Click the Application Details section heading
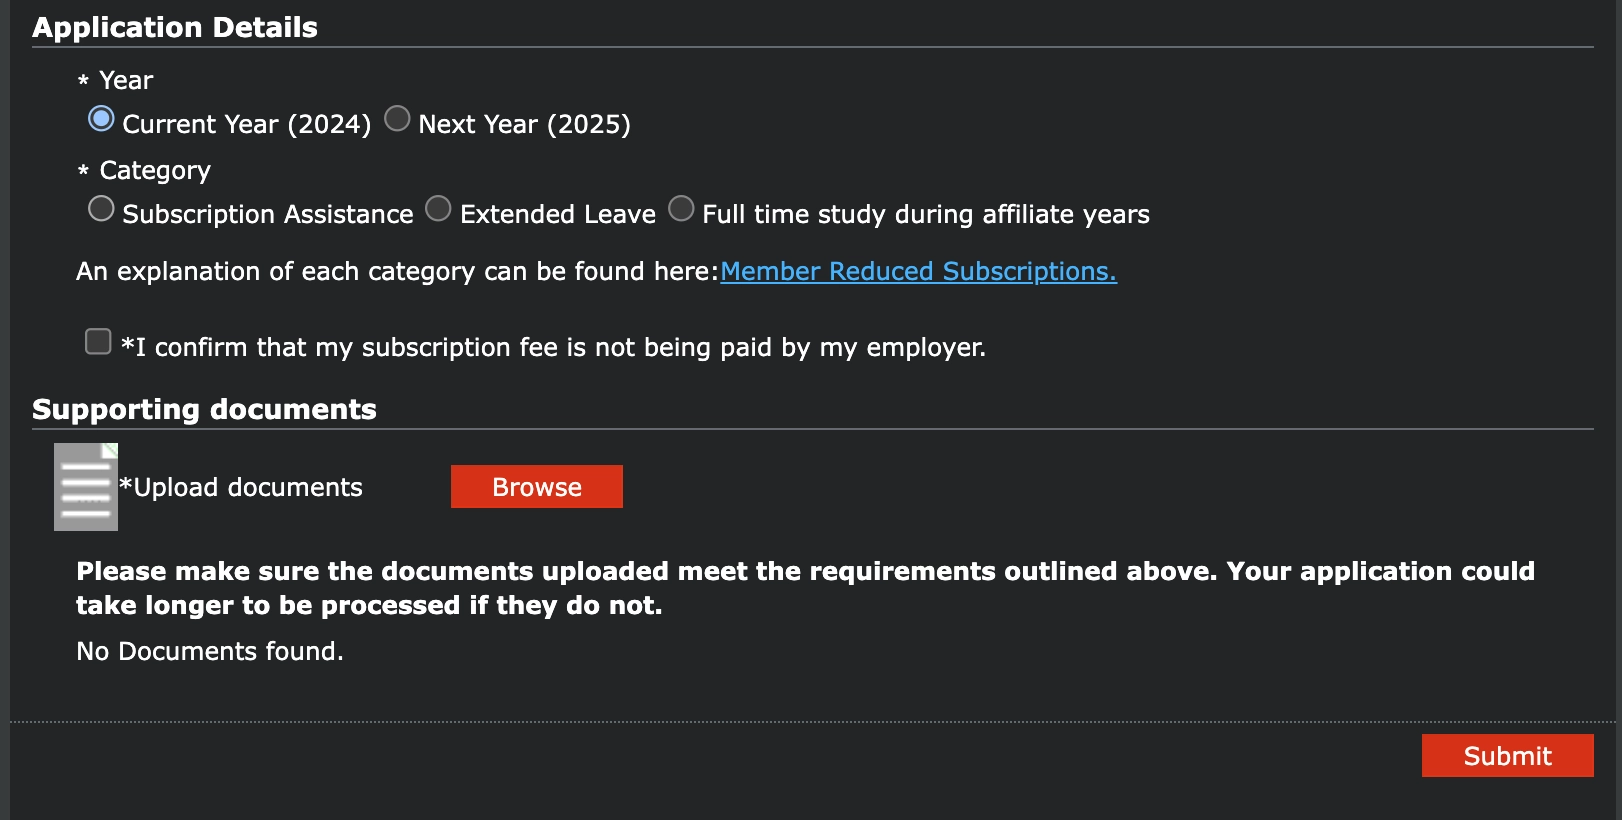Image resolution: width=1622 pixels, height=820 pixels. click(x=175, y=27)
